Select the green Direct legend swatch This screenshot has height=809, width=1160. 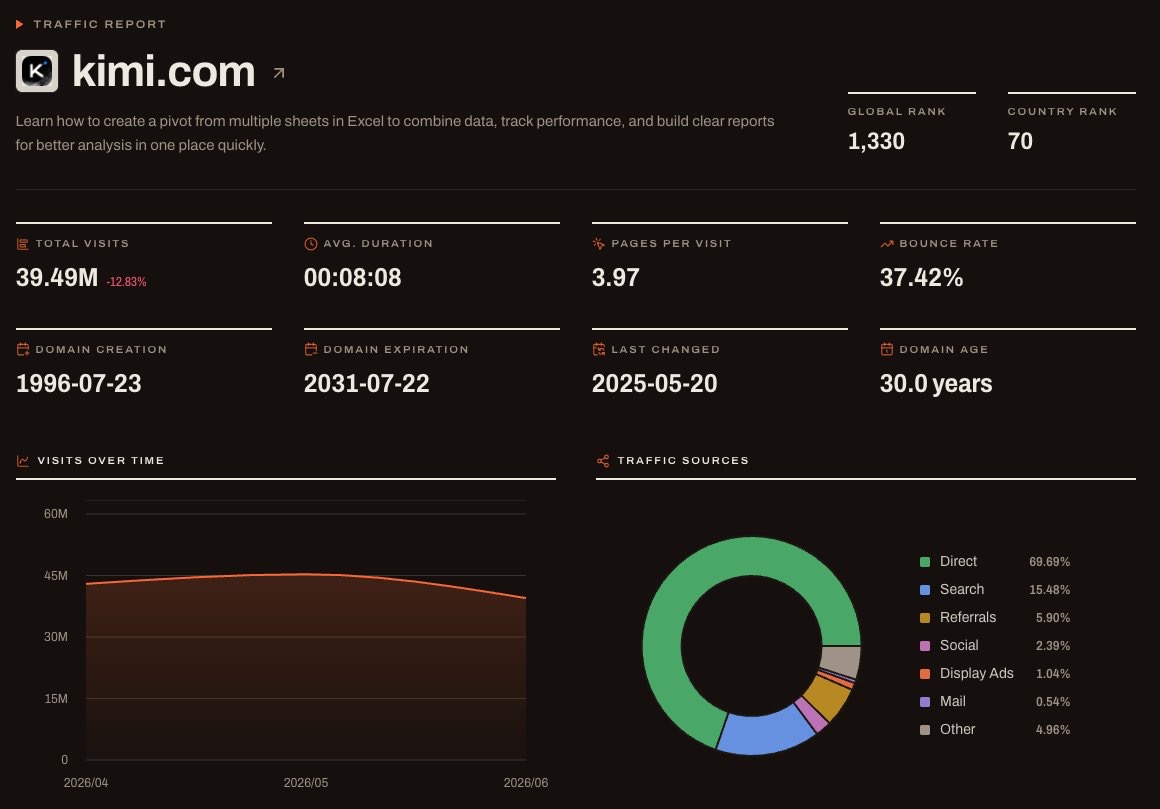click(925, 562)
